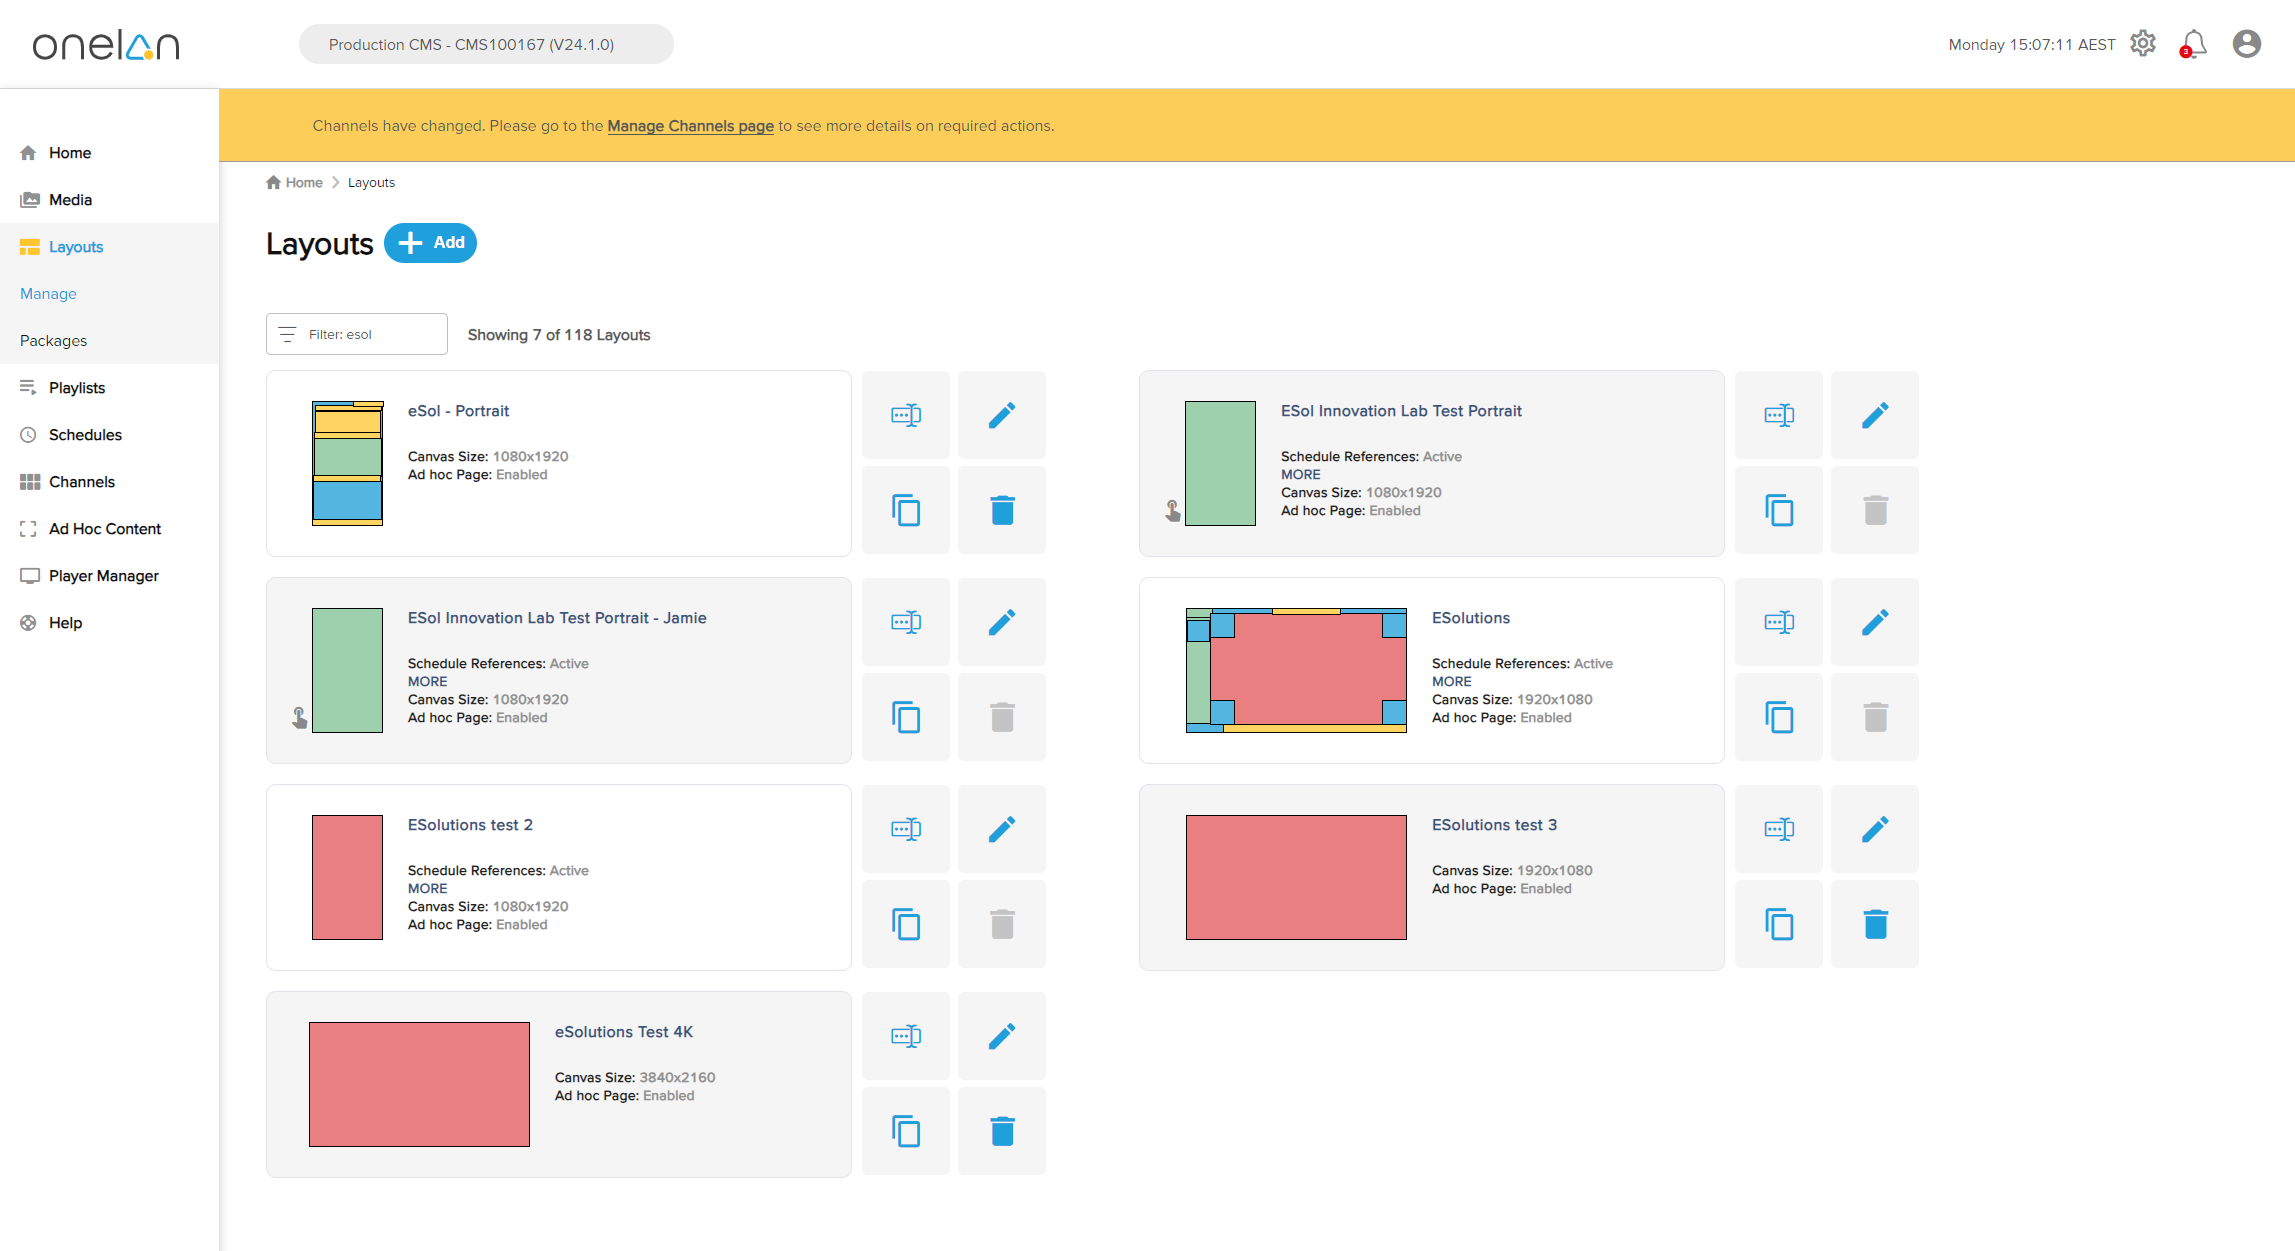Open the user account profile icon
This screenshot has width=2295, height=1251.
tap(2246, 44)
